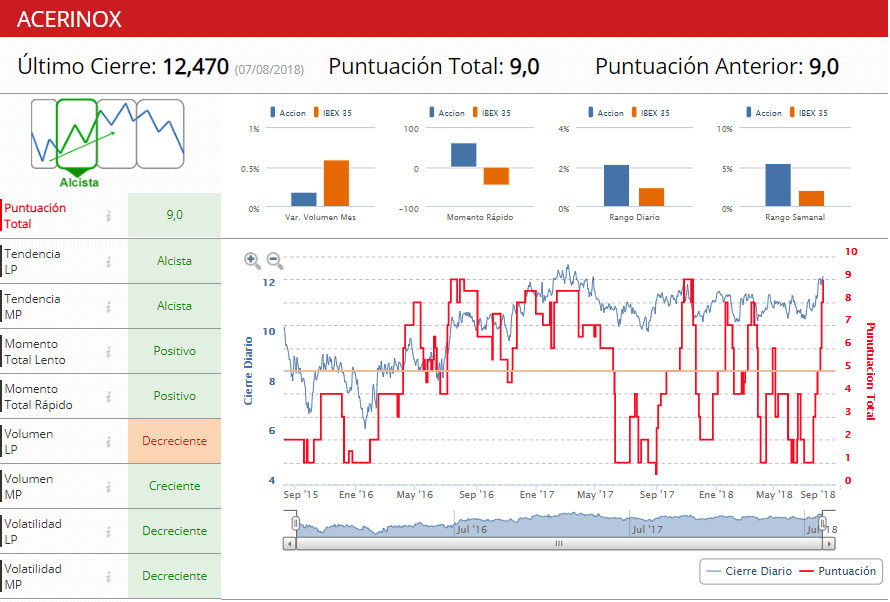Screen dimensions: 890x602
Task: Click Alcista value for Tendencia MP
Action: [174, 306]
